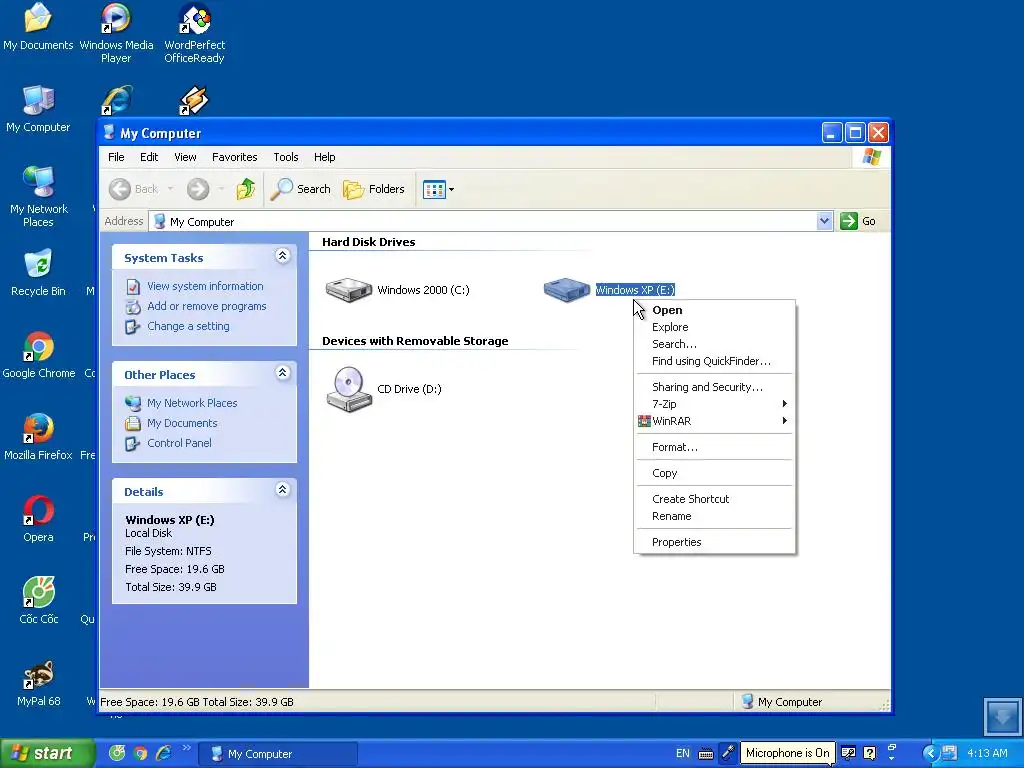Viewport: 1024px width, 768px height.
Task: Open the Help menu
Action: [x=325, y=157]
